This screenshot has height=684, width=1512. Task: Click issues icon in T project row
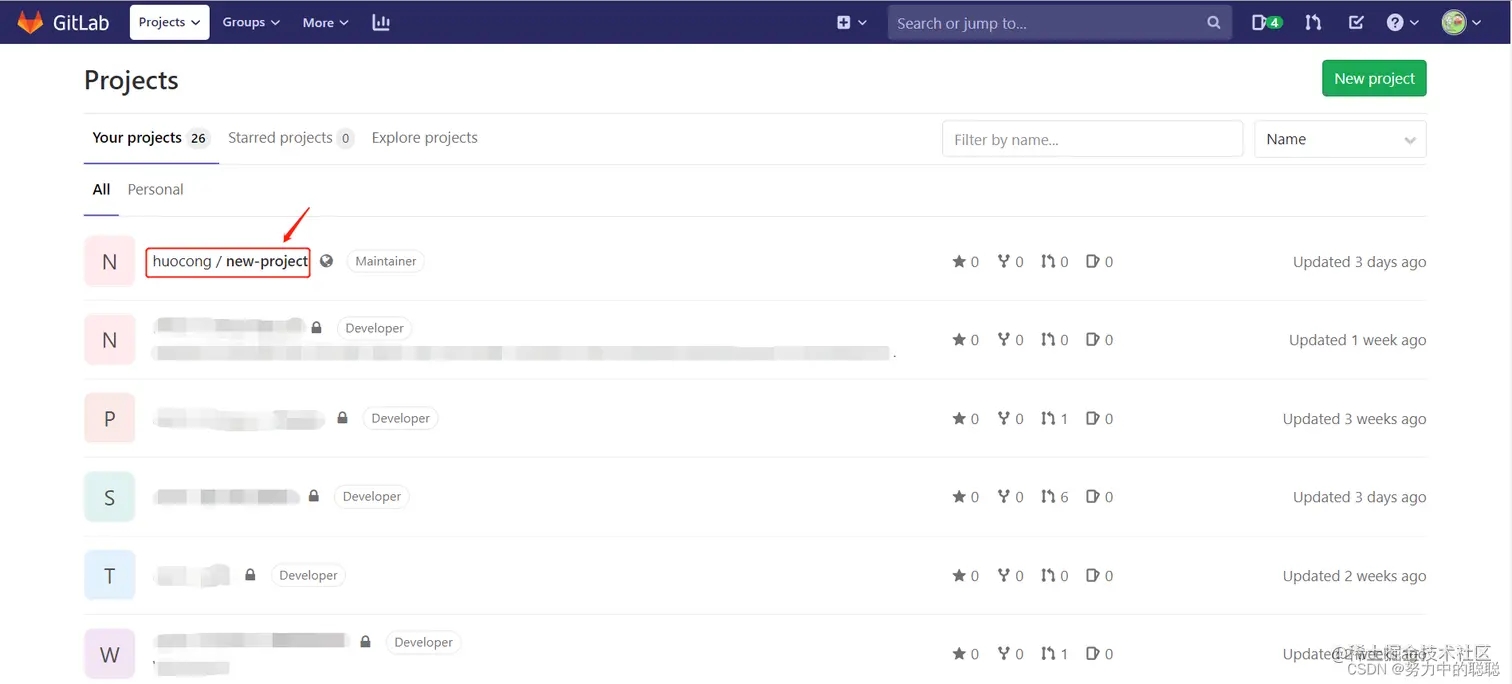(1092, 575)
